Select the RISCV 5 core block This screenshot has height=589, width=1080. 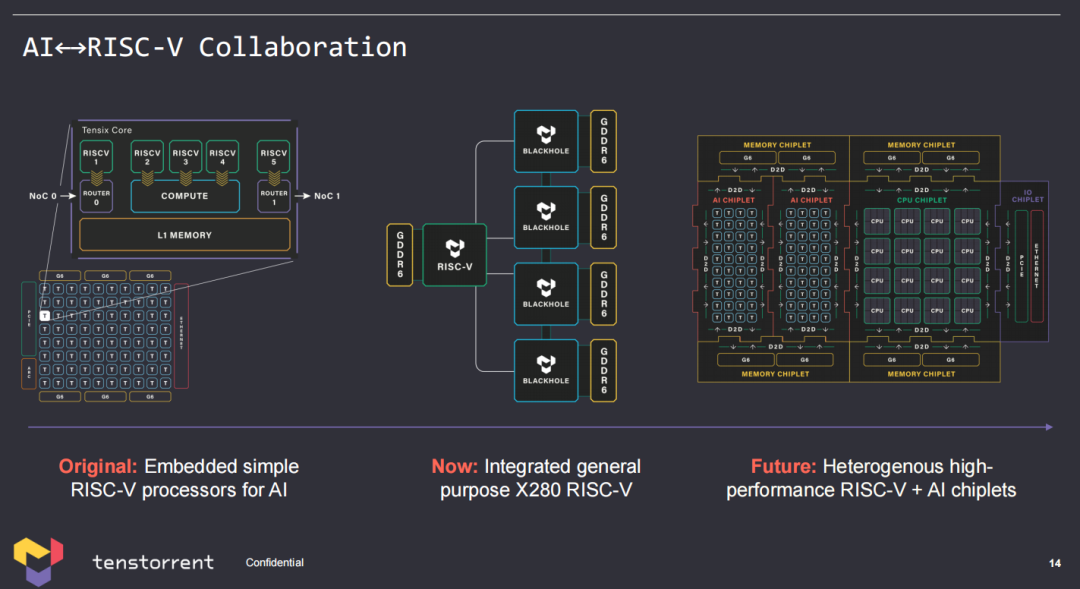pyautogui.click(x=274, y=158)
